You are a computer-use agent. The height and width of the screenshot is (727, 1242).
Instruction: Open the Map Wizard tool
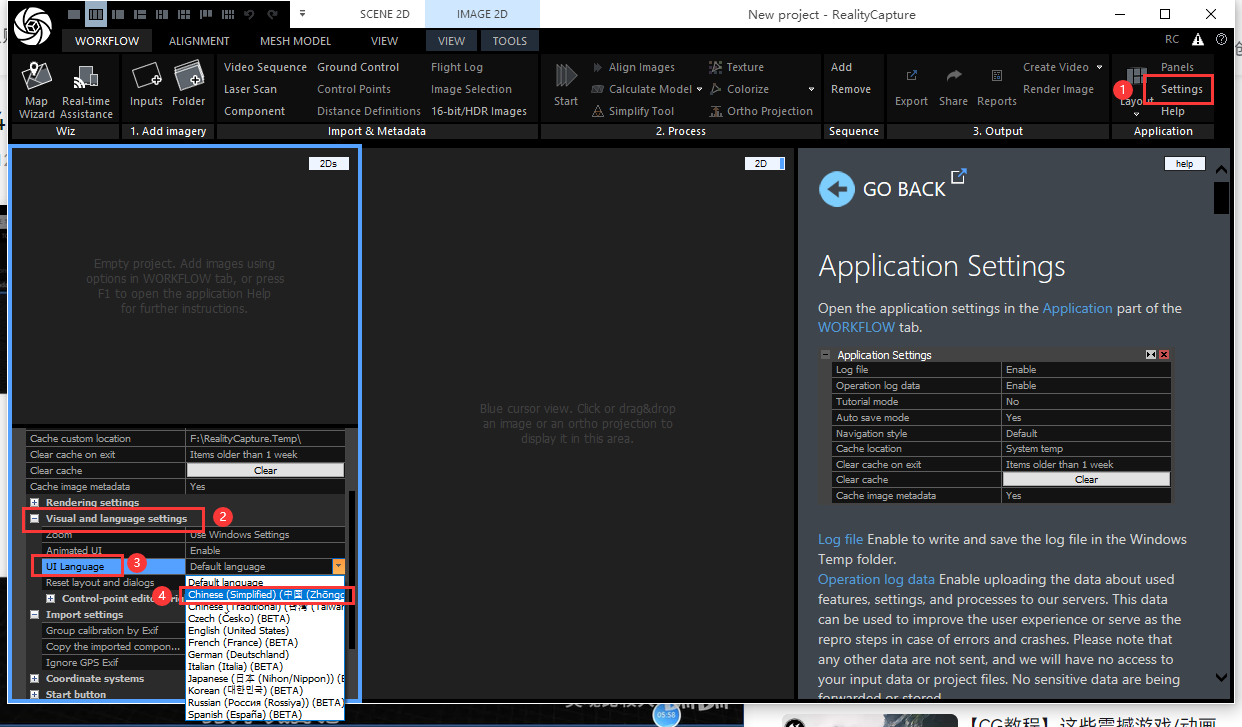point(37,90)
